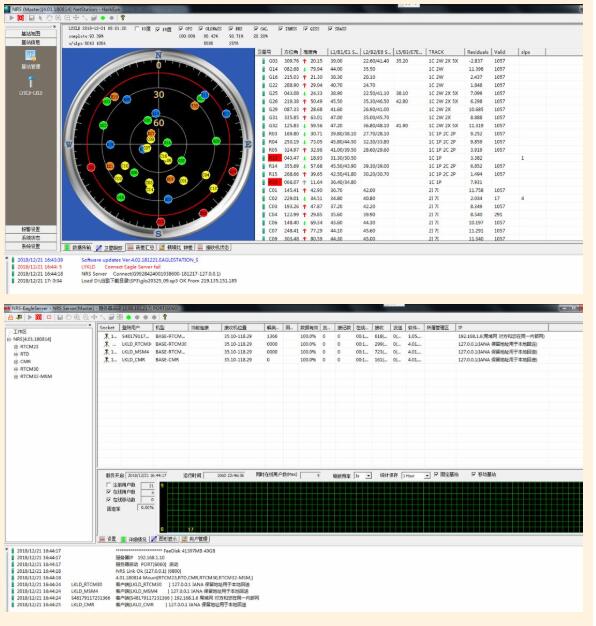Click the play icon in NetStation toolbar

12,18
